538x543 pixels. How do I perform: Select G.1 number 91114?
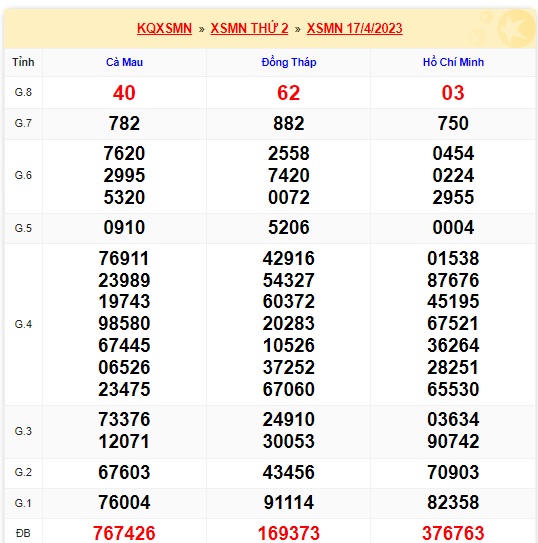[x=289, y=502]
